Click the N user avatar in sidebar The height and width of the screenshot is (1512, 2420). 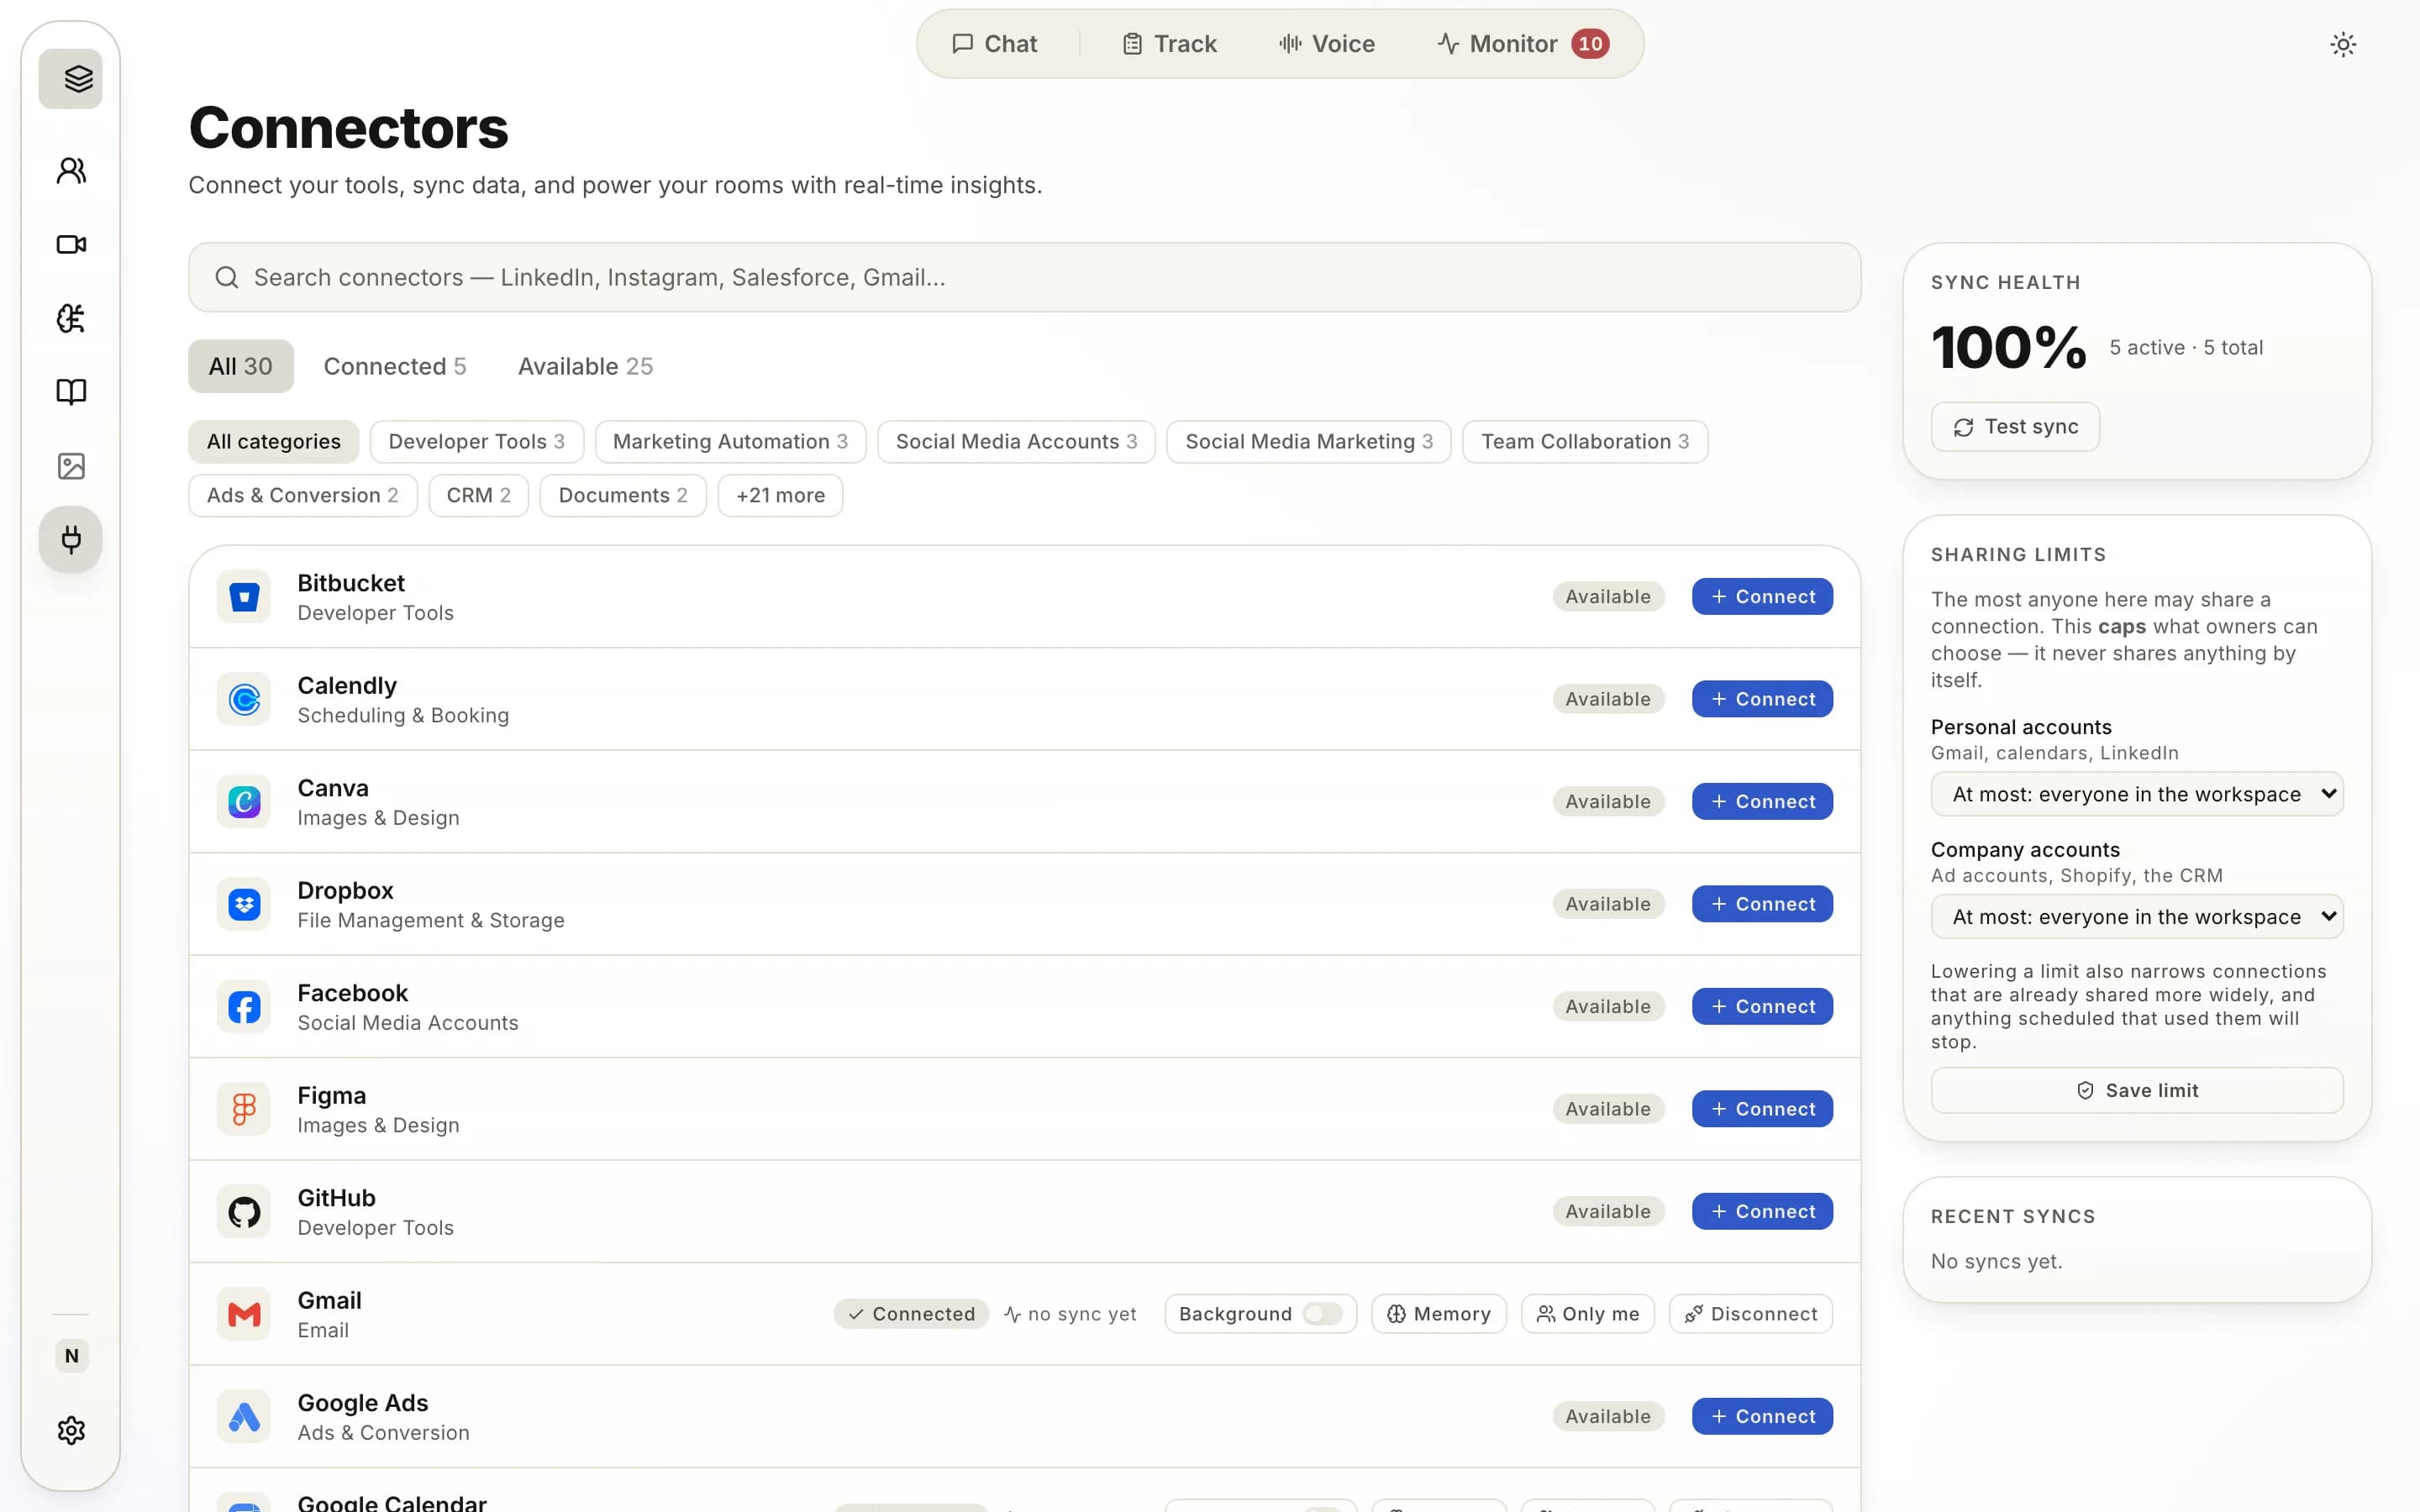pyautogui.click(x=71, y=1356)
